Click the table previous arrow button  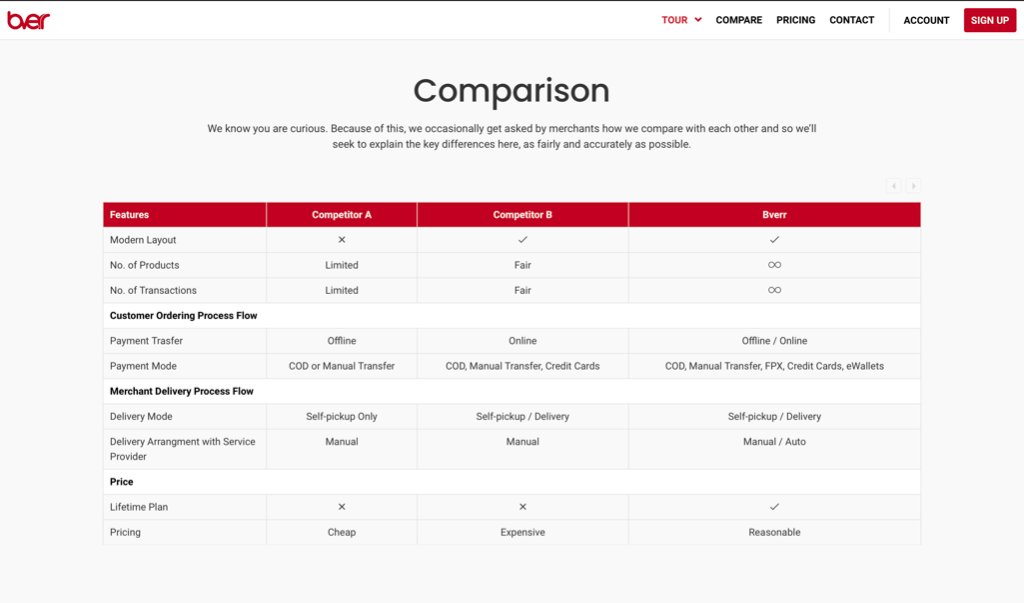pyautogui.click(x=893, y=186)
